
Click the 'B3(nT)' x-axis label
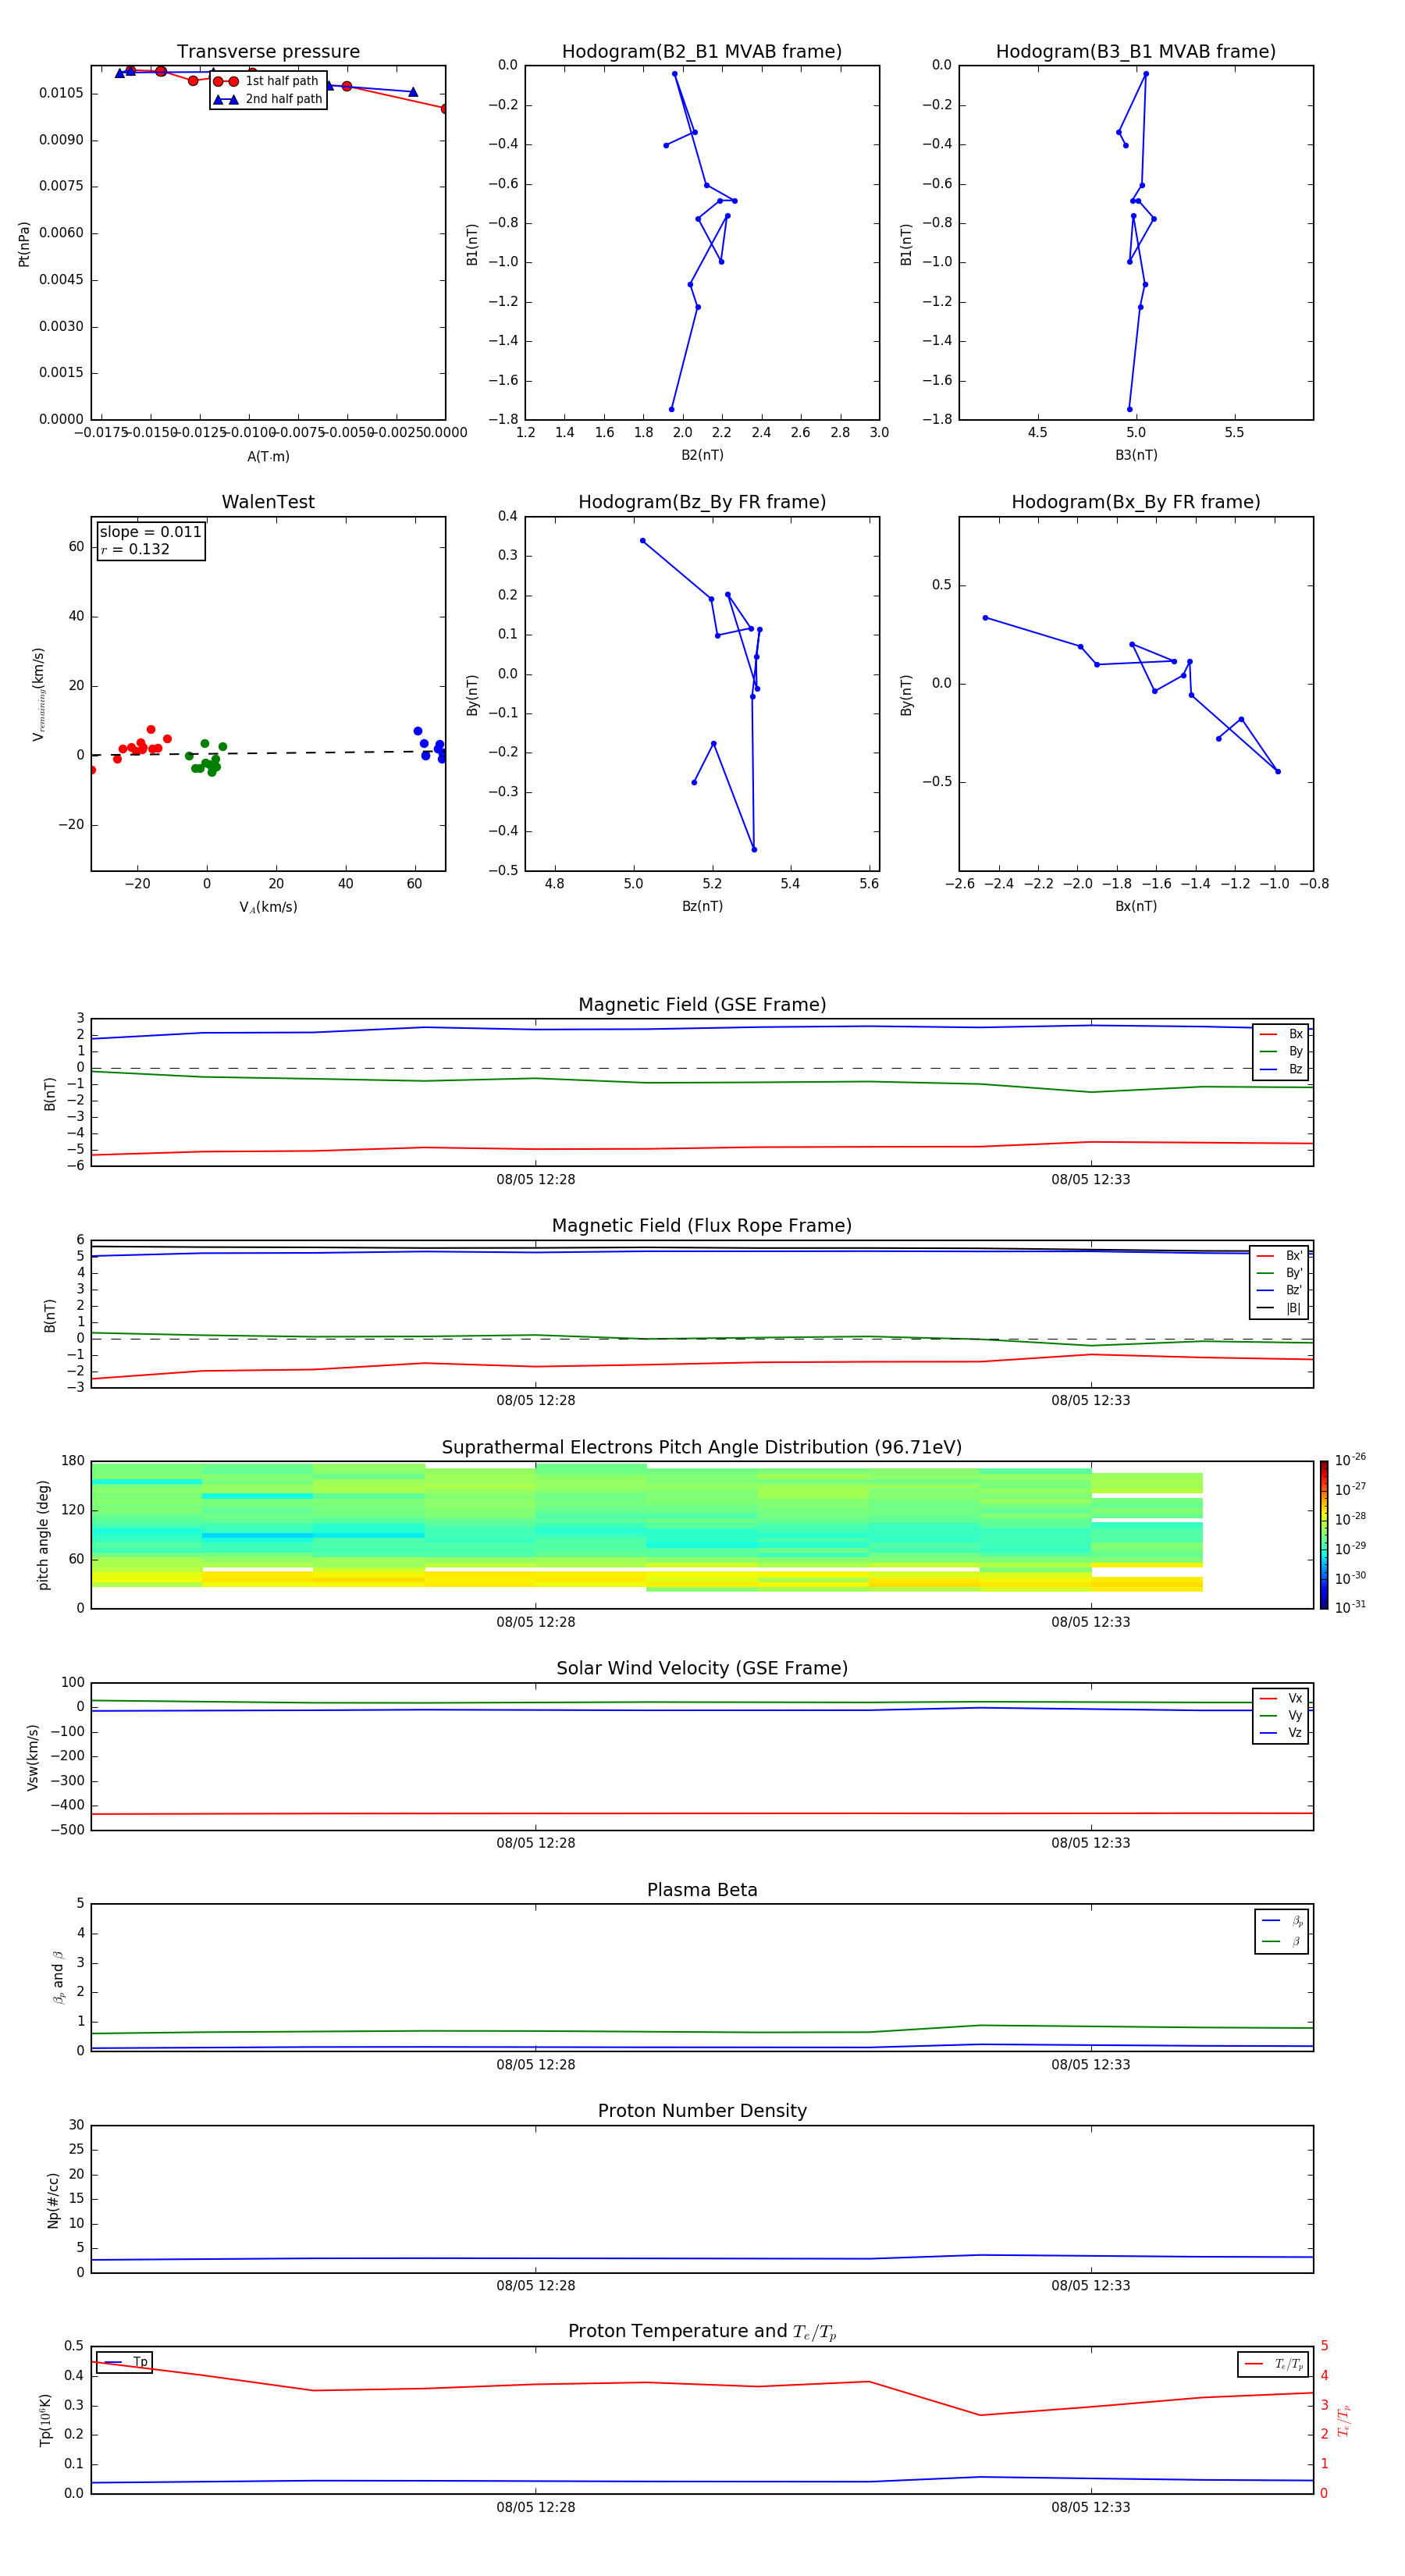pos(1136,455)
